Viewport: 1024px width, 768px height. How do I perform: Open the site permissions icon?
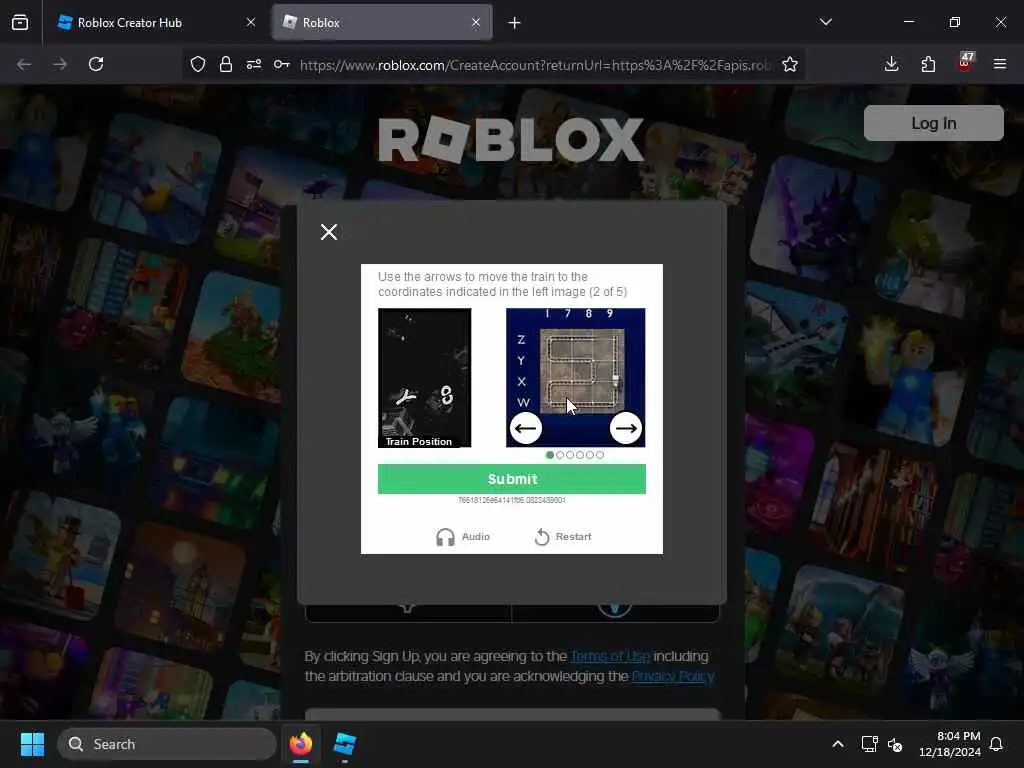point(254,64)
